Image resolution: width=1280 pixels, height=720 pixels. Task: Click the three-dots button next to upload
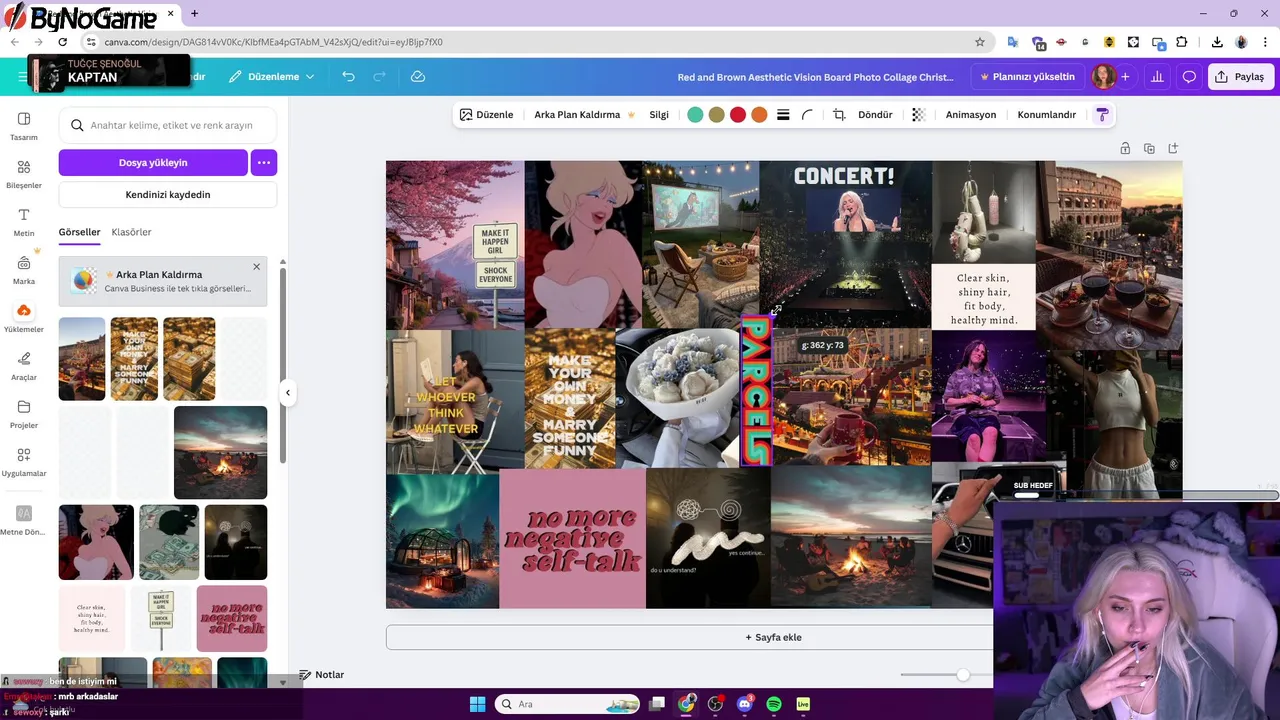click(x=264, y=162)
